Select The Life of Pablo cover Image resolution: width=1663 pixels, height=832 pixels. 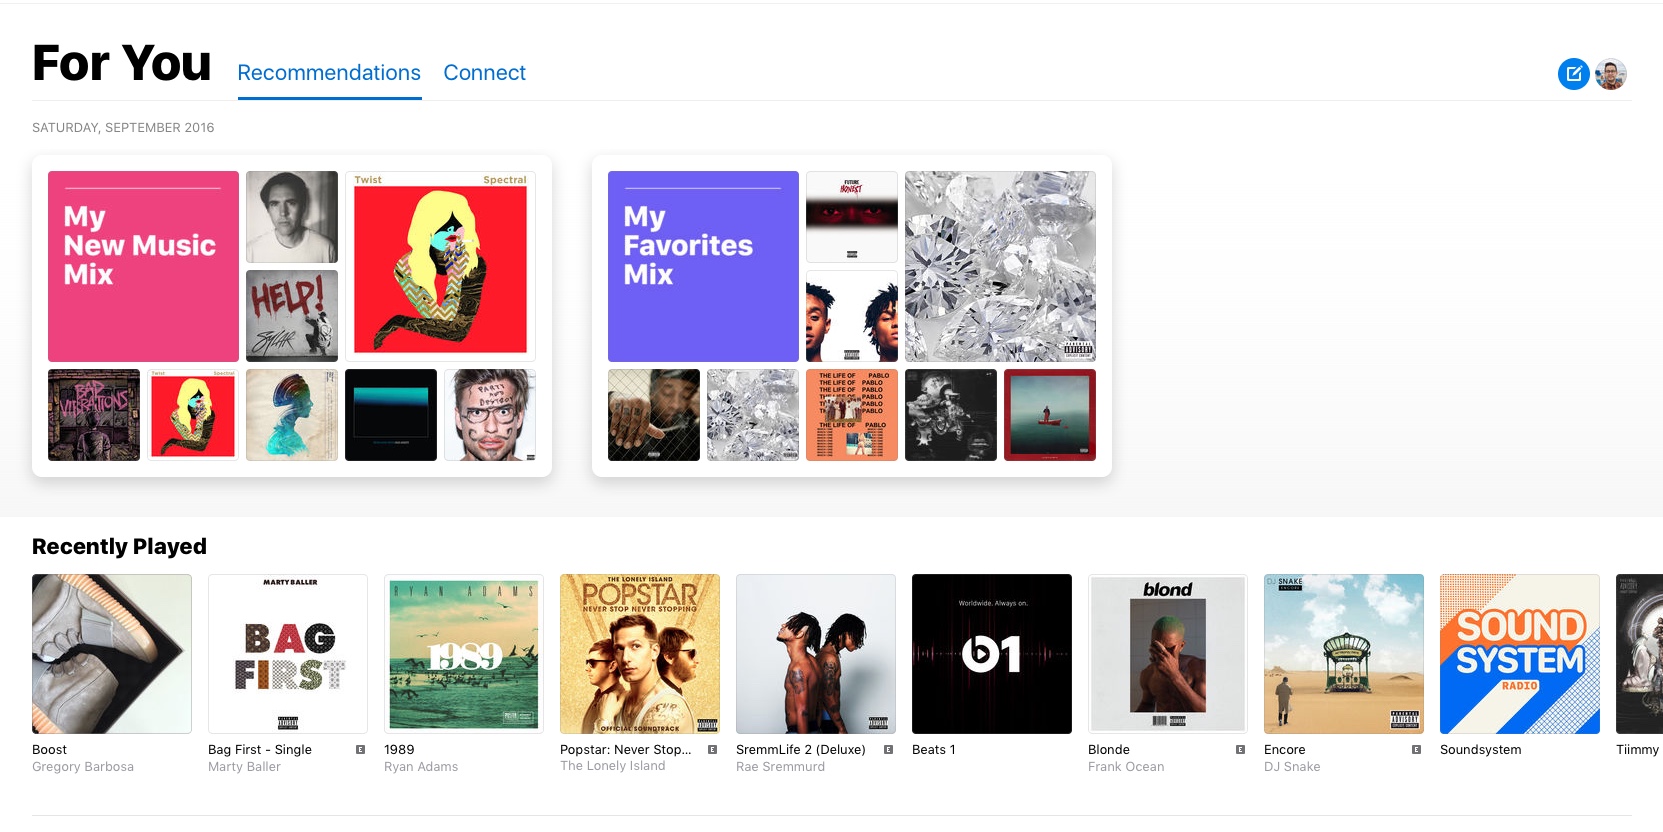(852, 415)
